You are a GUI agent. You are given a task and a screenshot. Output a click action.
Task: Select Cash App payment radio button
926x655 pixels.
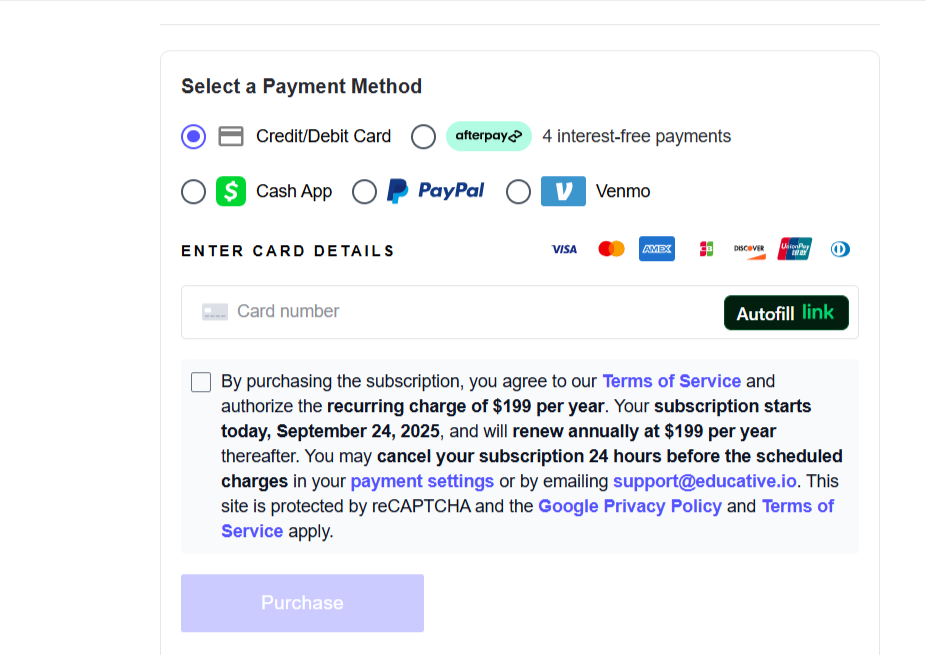[x=194, y=191]
